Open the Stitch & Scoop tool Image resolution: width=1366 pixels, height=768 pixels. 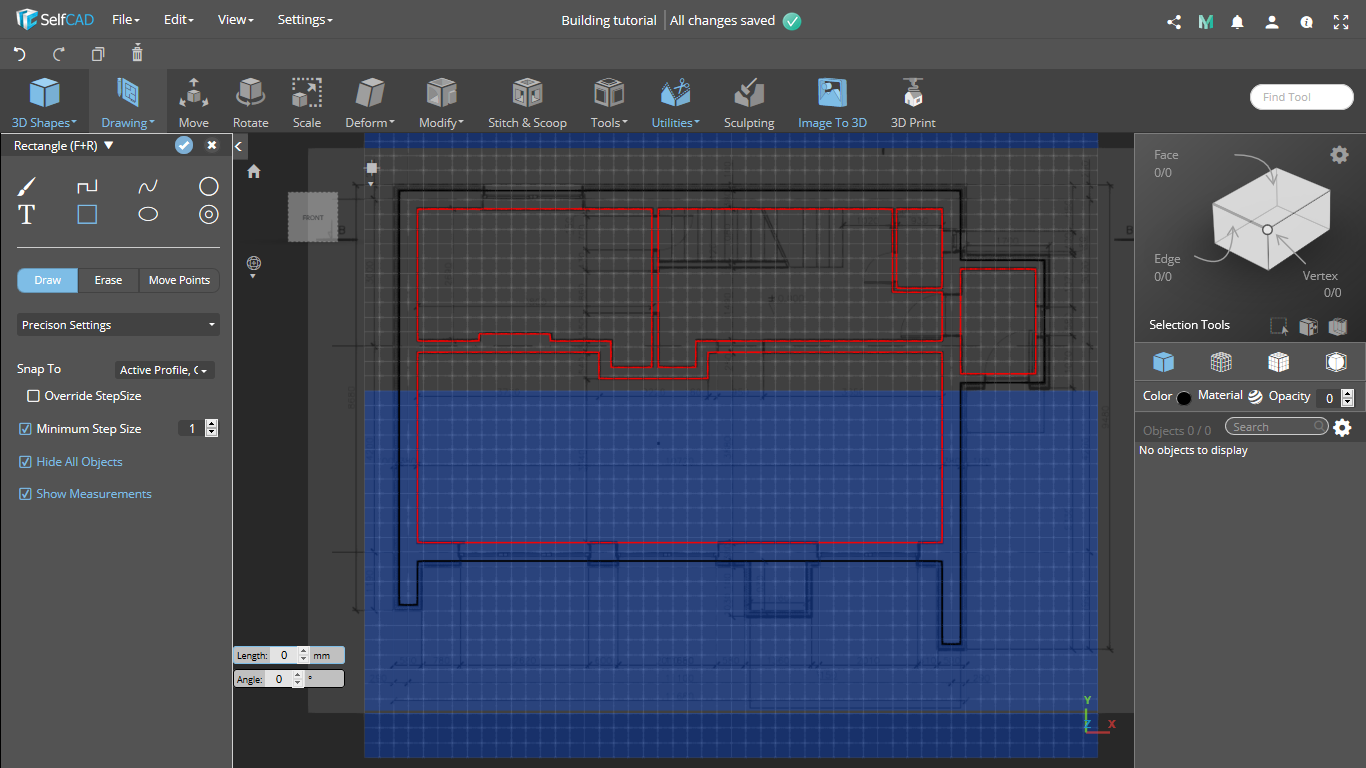527,103
